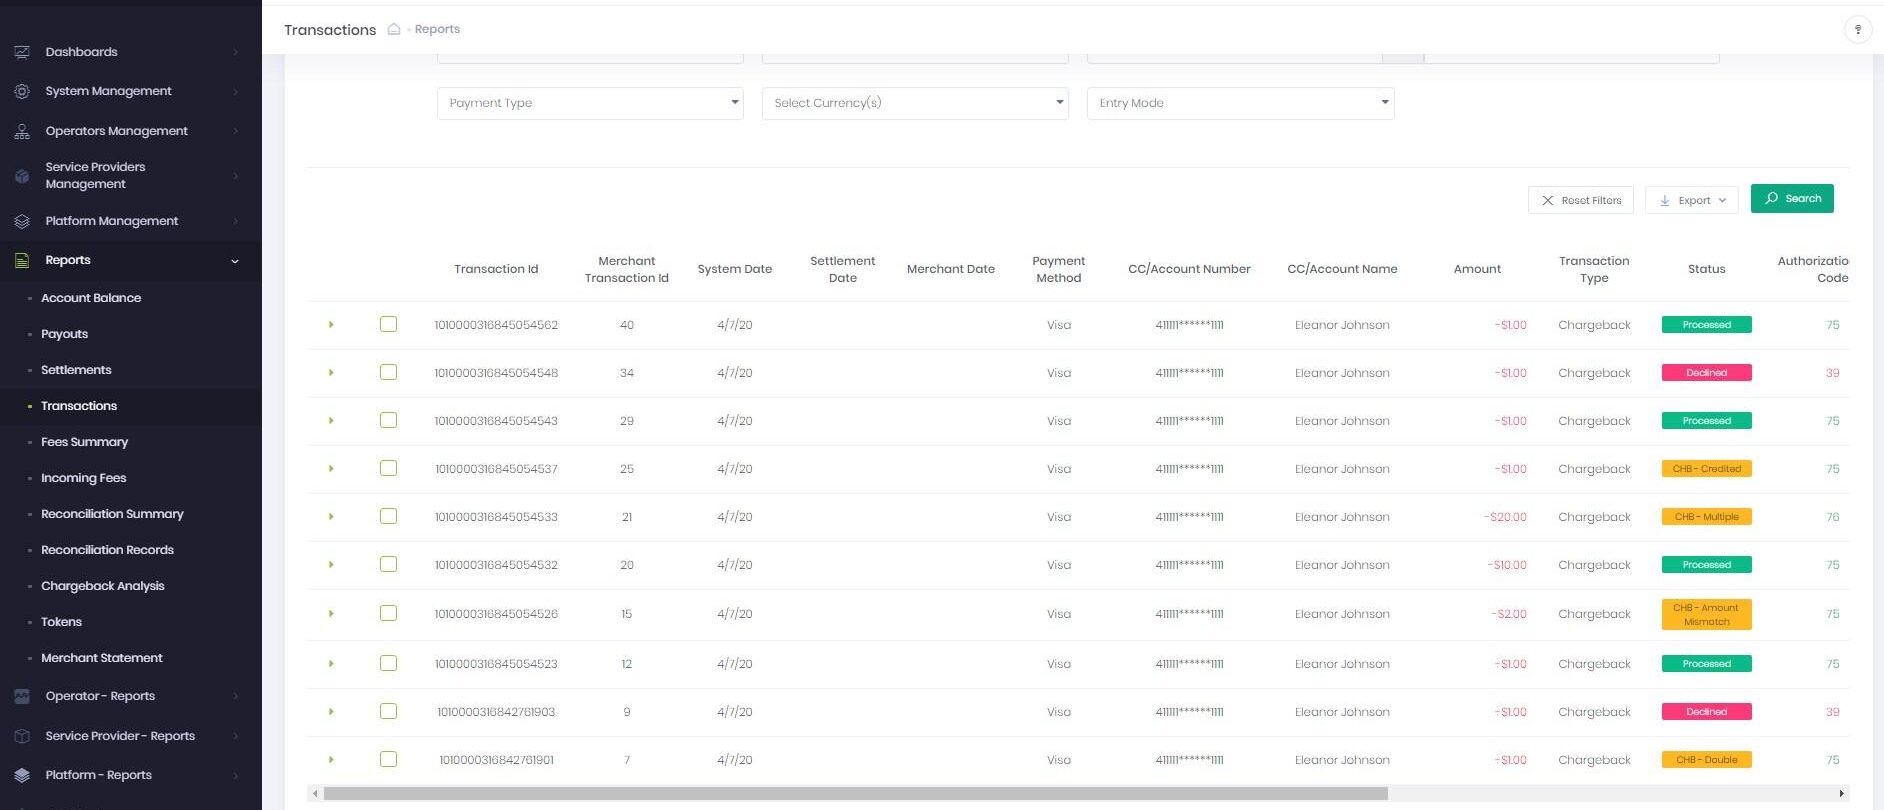Open the Payment Type dropdown
This screenshot has width=1884, height=810.
click(590, 103)
